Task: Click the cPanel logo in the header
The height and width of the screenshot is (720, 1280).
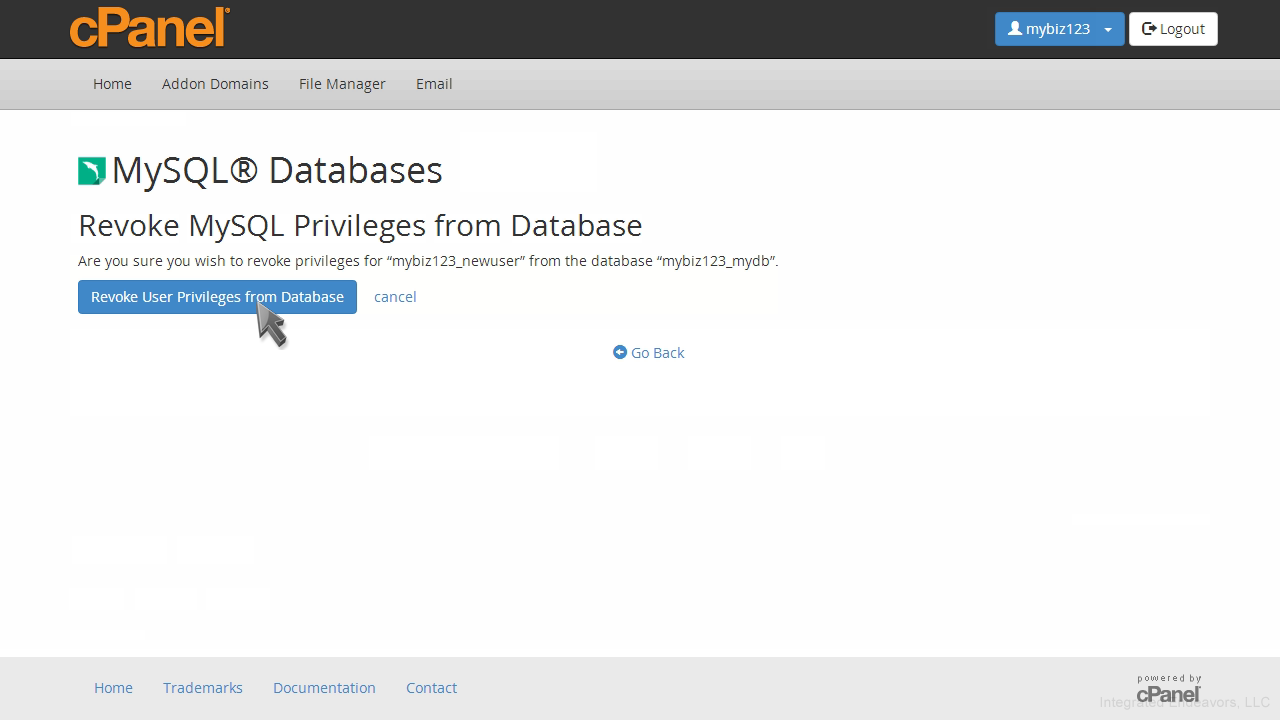Action: coord(150,28)
